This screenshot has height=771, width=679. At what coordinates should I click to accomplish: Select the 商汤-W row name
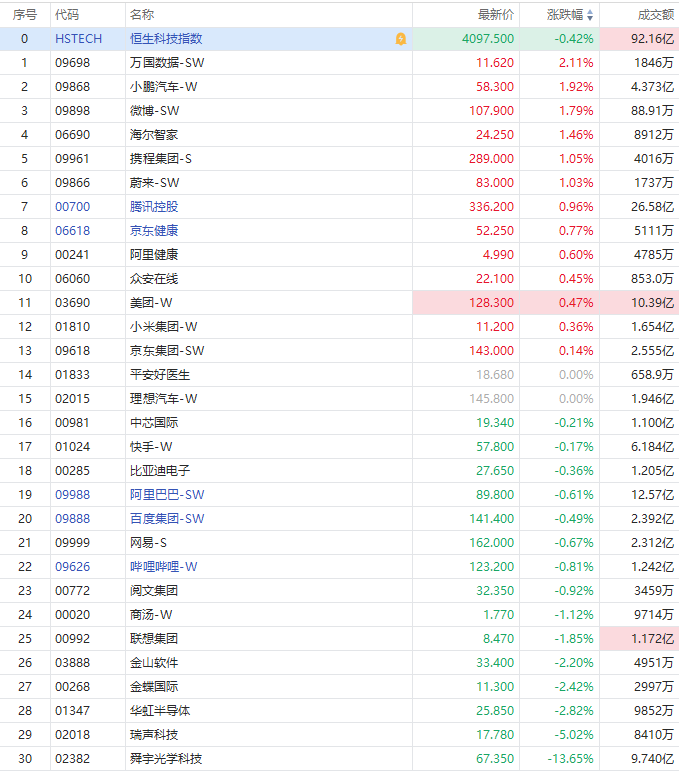coord(151,615)
